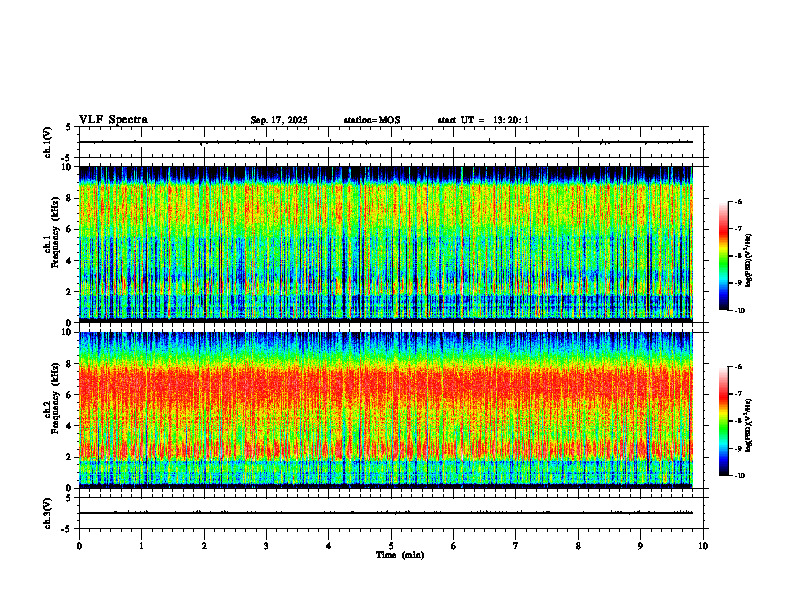
Task: Click the ch.1 spectrogram plot
Action: 386,244
